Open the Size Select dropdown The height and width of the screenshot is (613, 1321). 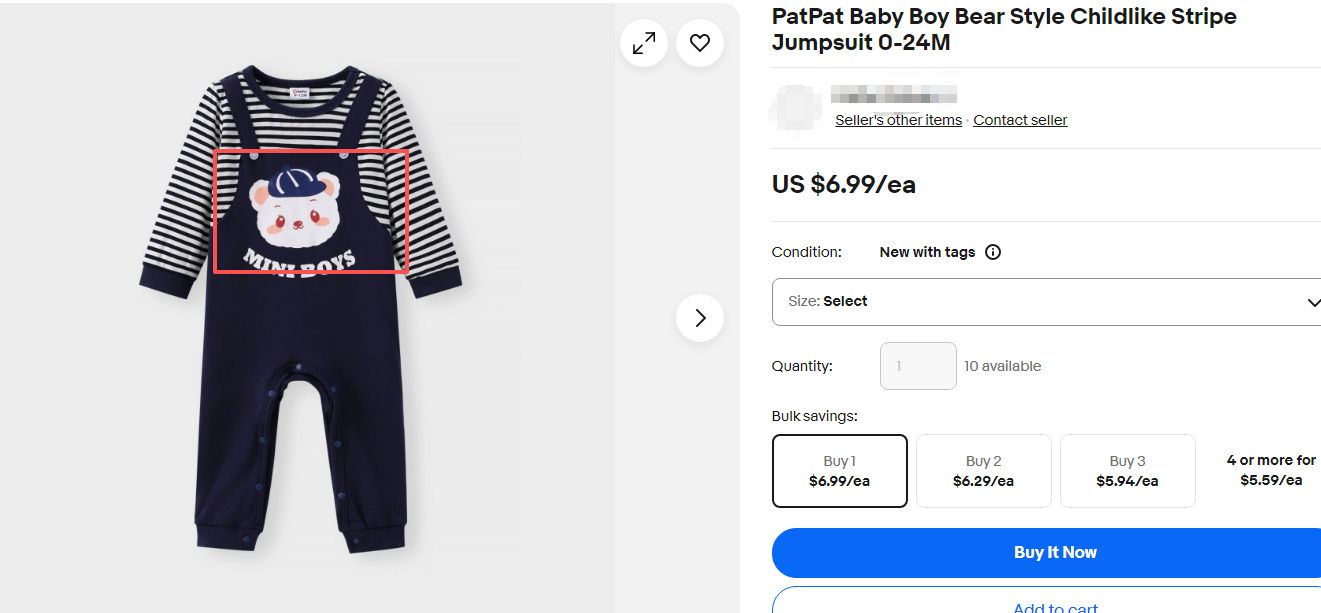1046,302
